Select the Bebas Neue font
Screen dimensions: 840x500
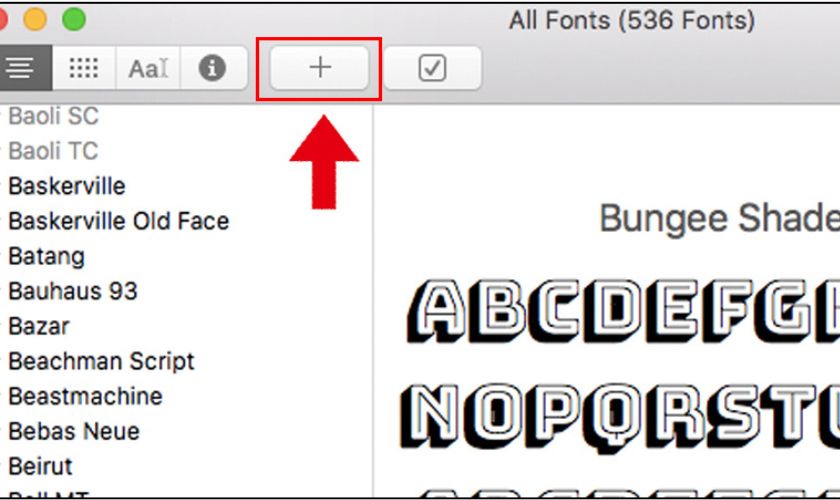coord(74,431)
